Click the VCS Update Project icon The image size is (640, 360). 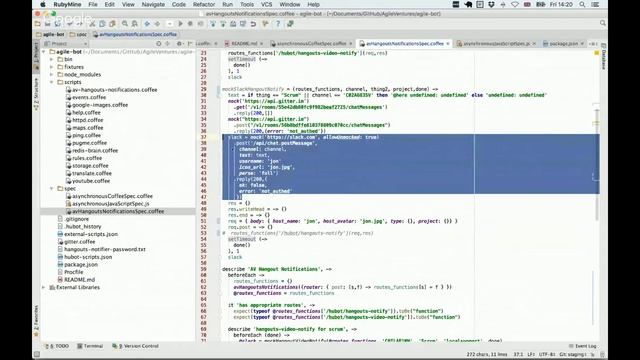point(213,24)
